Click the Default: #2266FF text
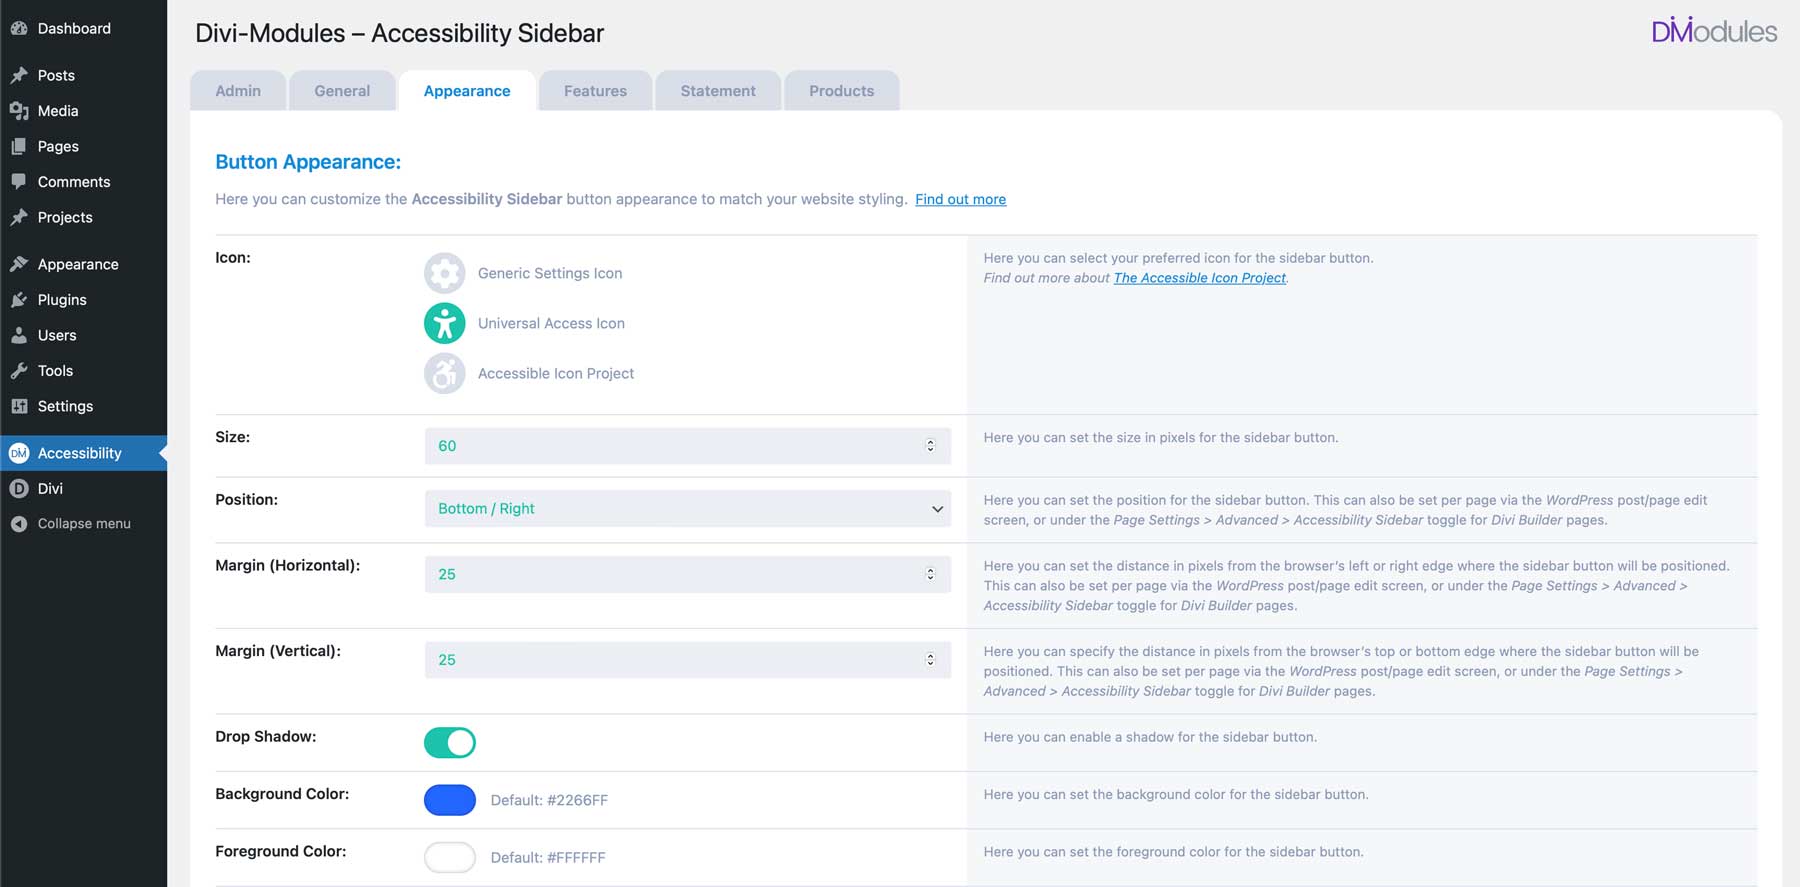1800x887 pixels. pyautogui.click(x=549, y=800)
